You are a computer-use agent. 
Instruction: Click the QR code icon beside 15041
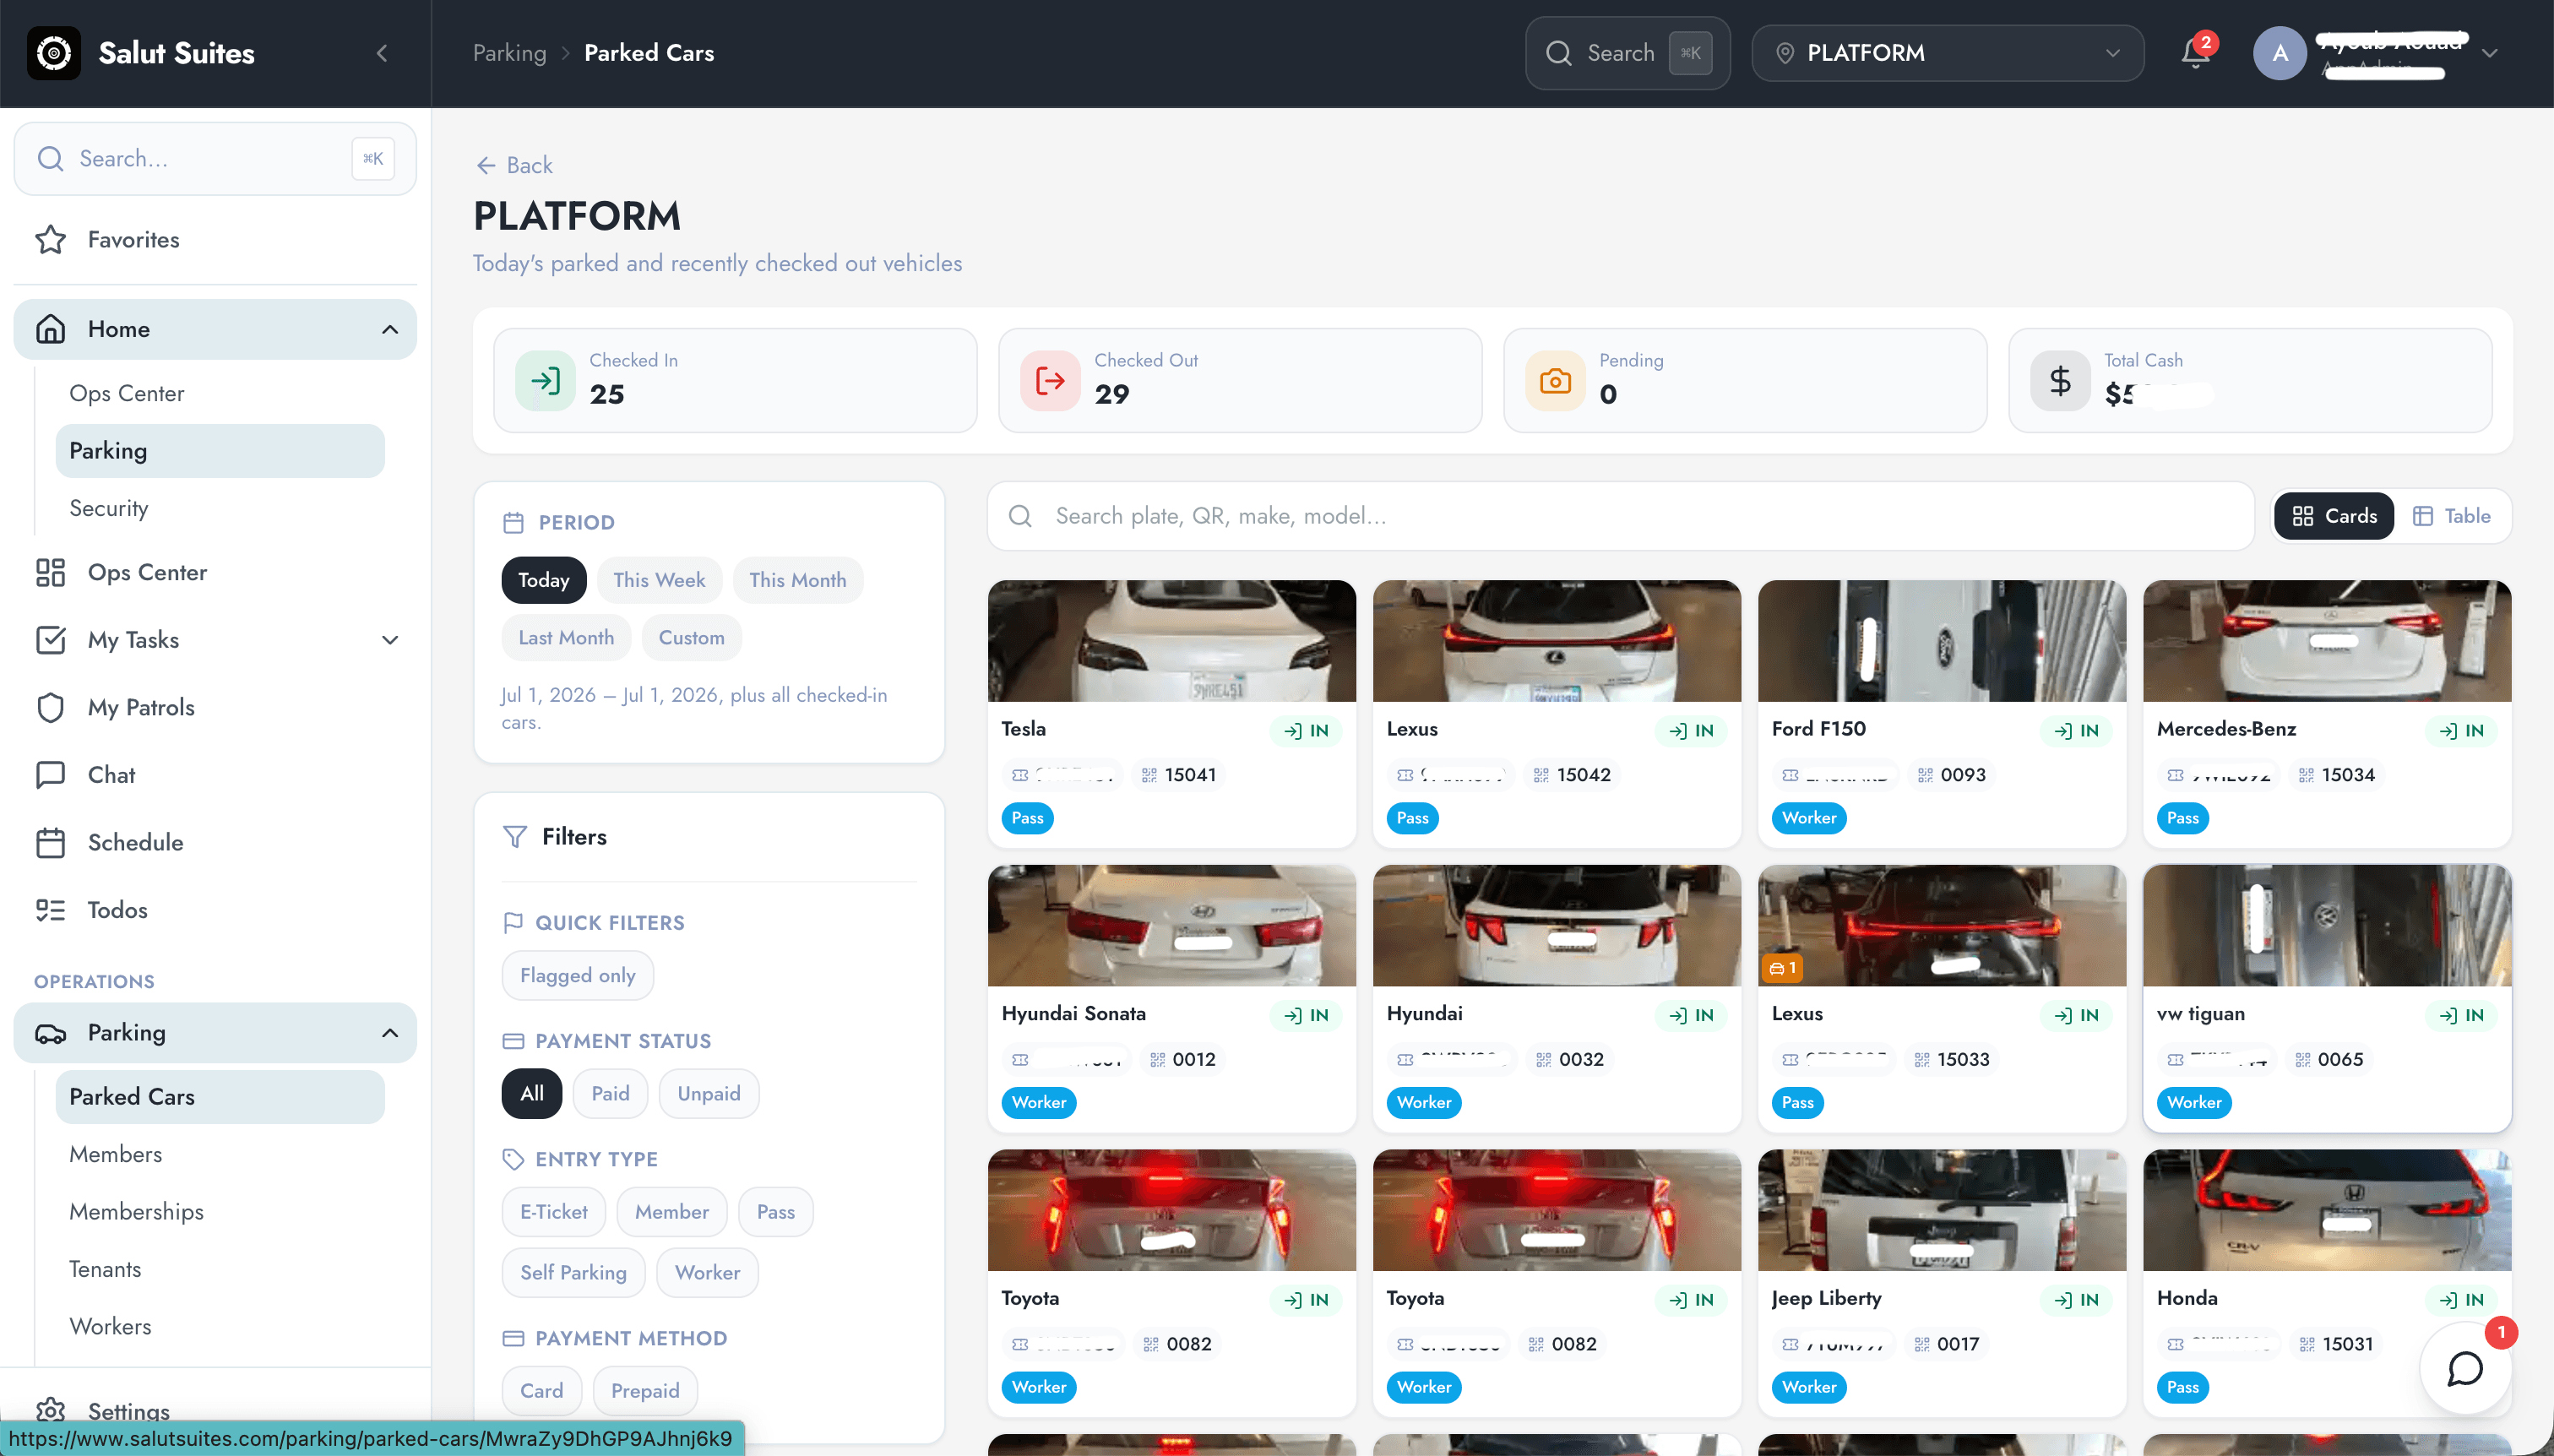(1149, 775)
